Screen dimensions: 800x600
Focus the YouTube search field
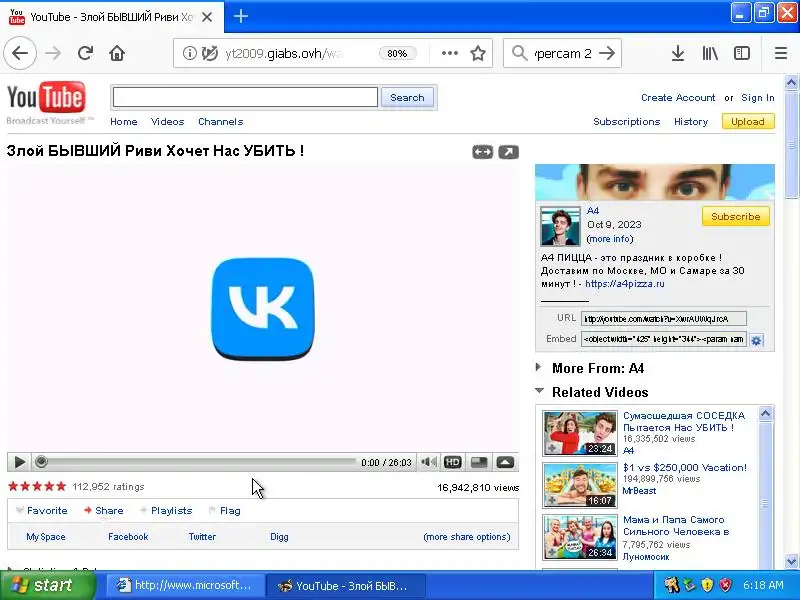point(245,97)
